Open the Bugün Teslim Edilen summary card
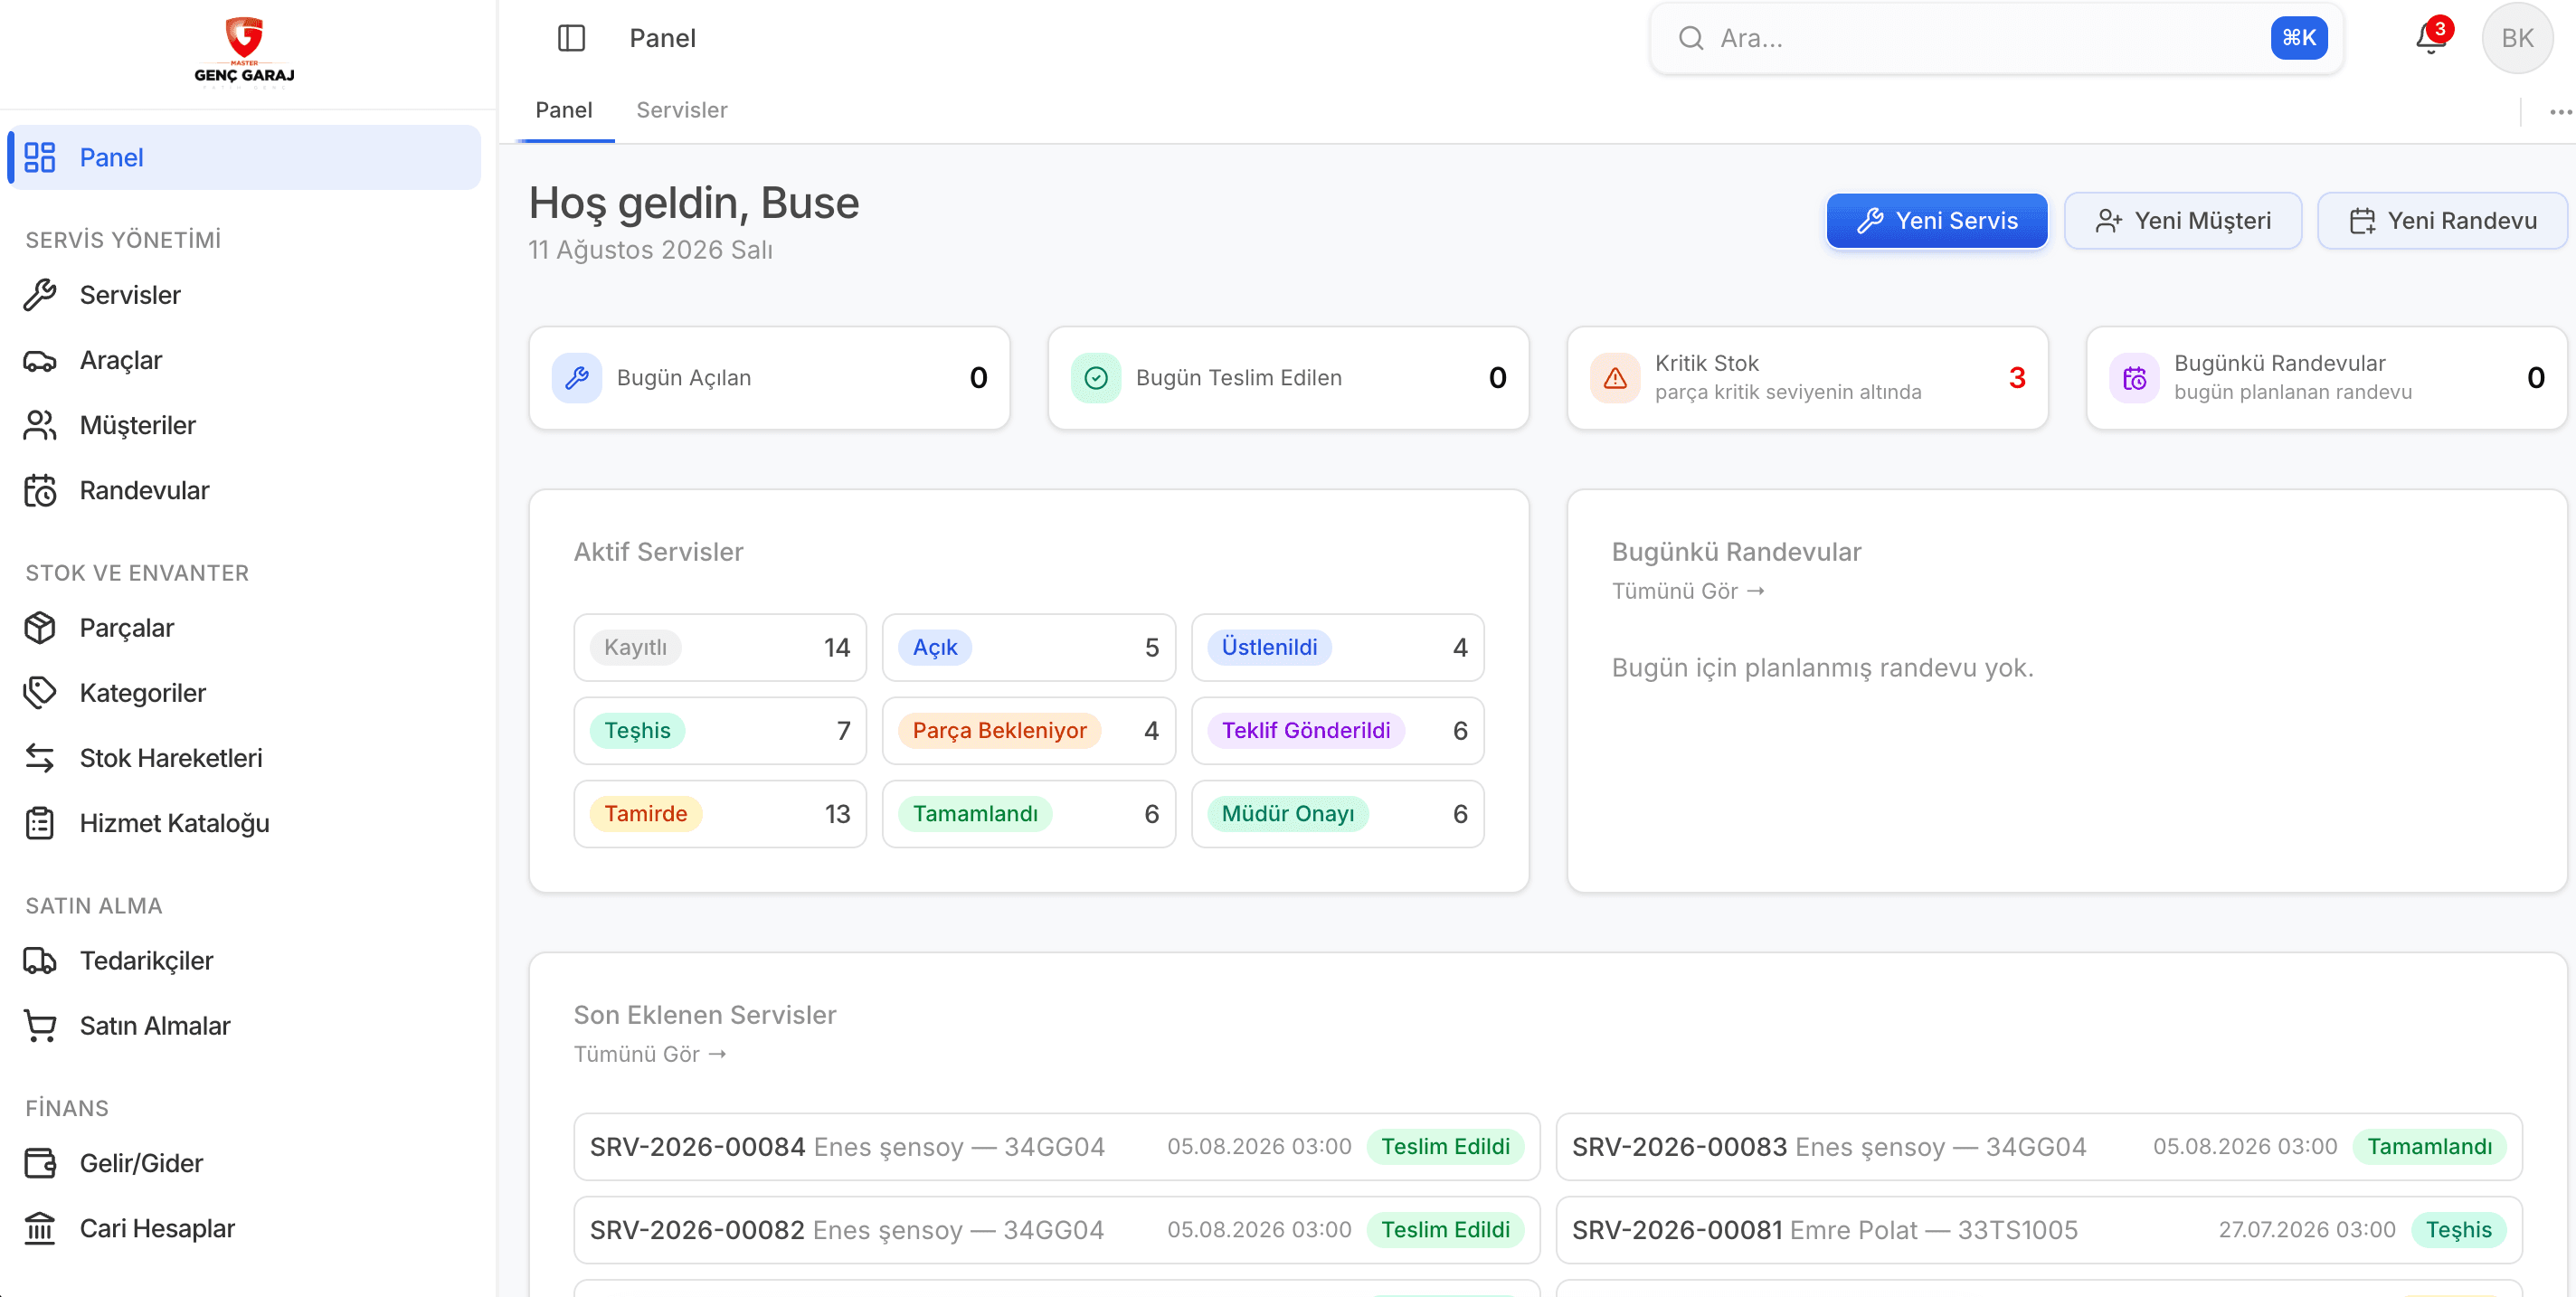Viewport: 2576px width, 1297px height. click(x=1288, y=378)
